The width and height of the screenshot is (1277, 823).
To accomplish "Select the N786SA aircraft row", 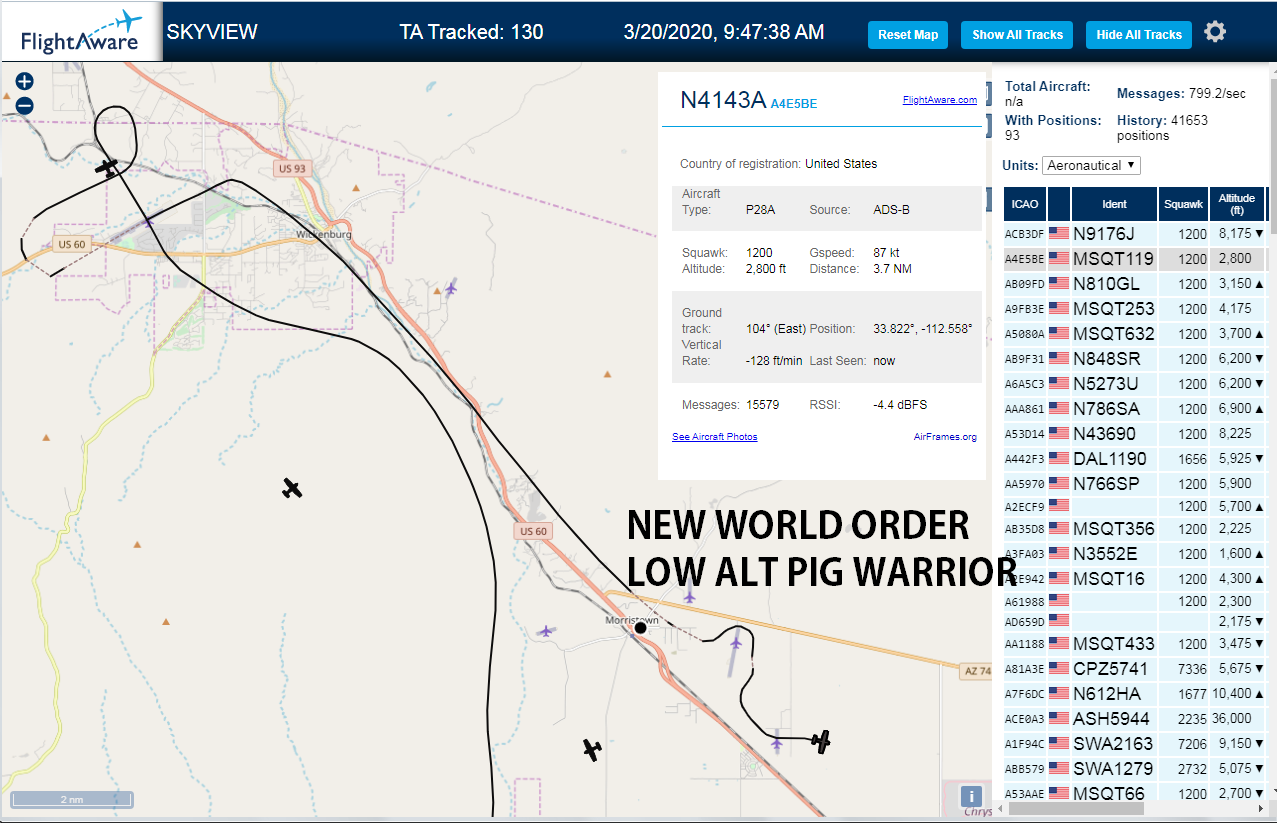I will pyautogui.click(x=1135, y=408).
